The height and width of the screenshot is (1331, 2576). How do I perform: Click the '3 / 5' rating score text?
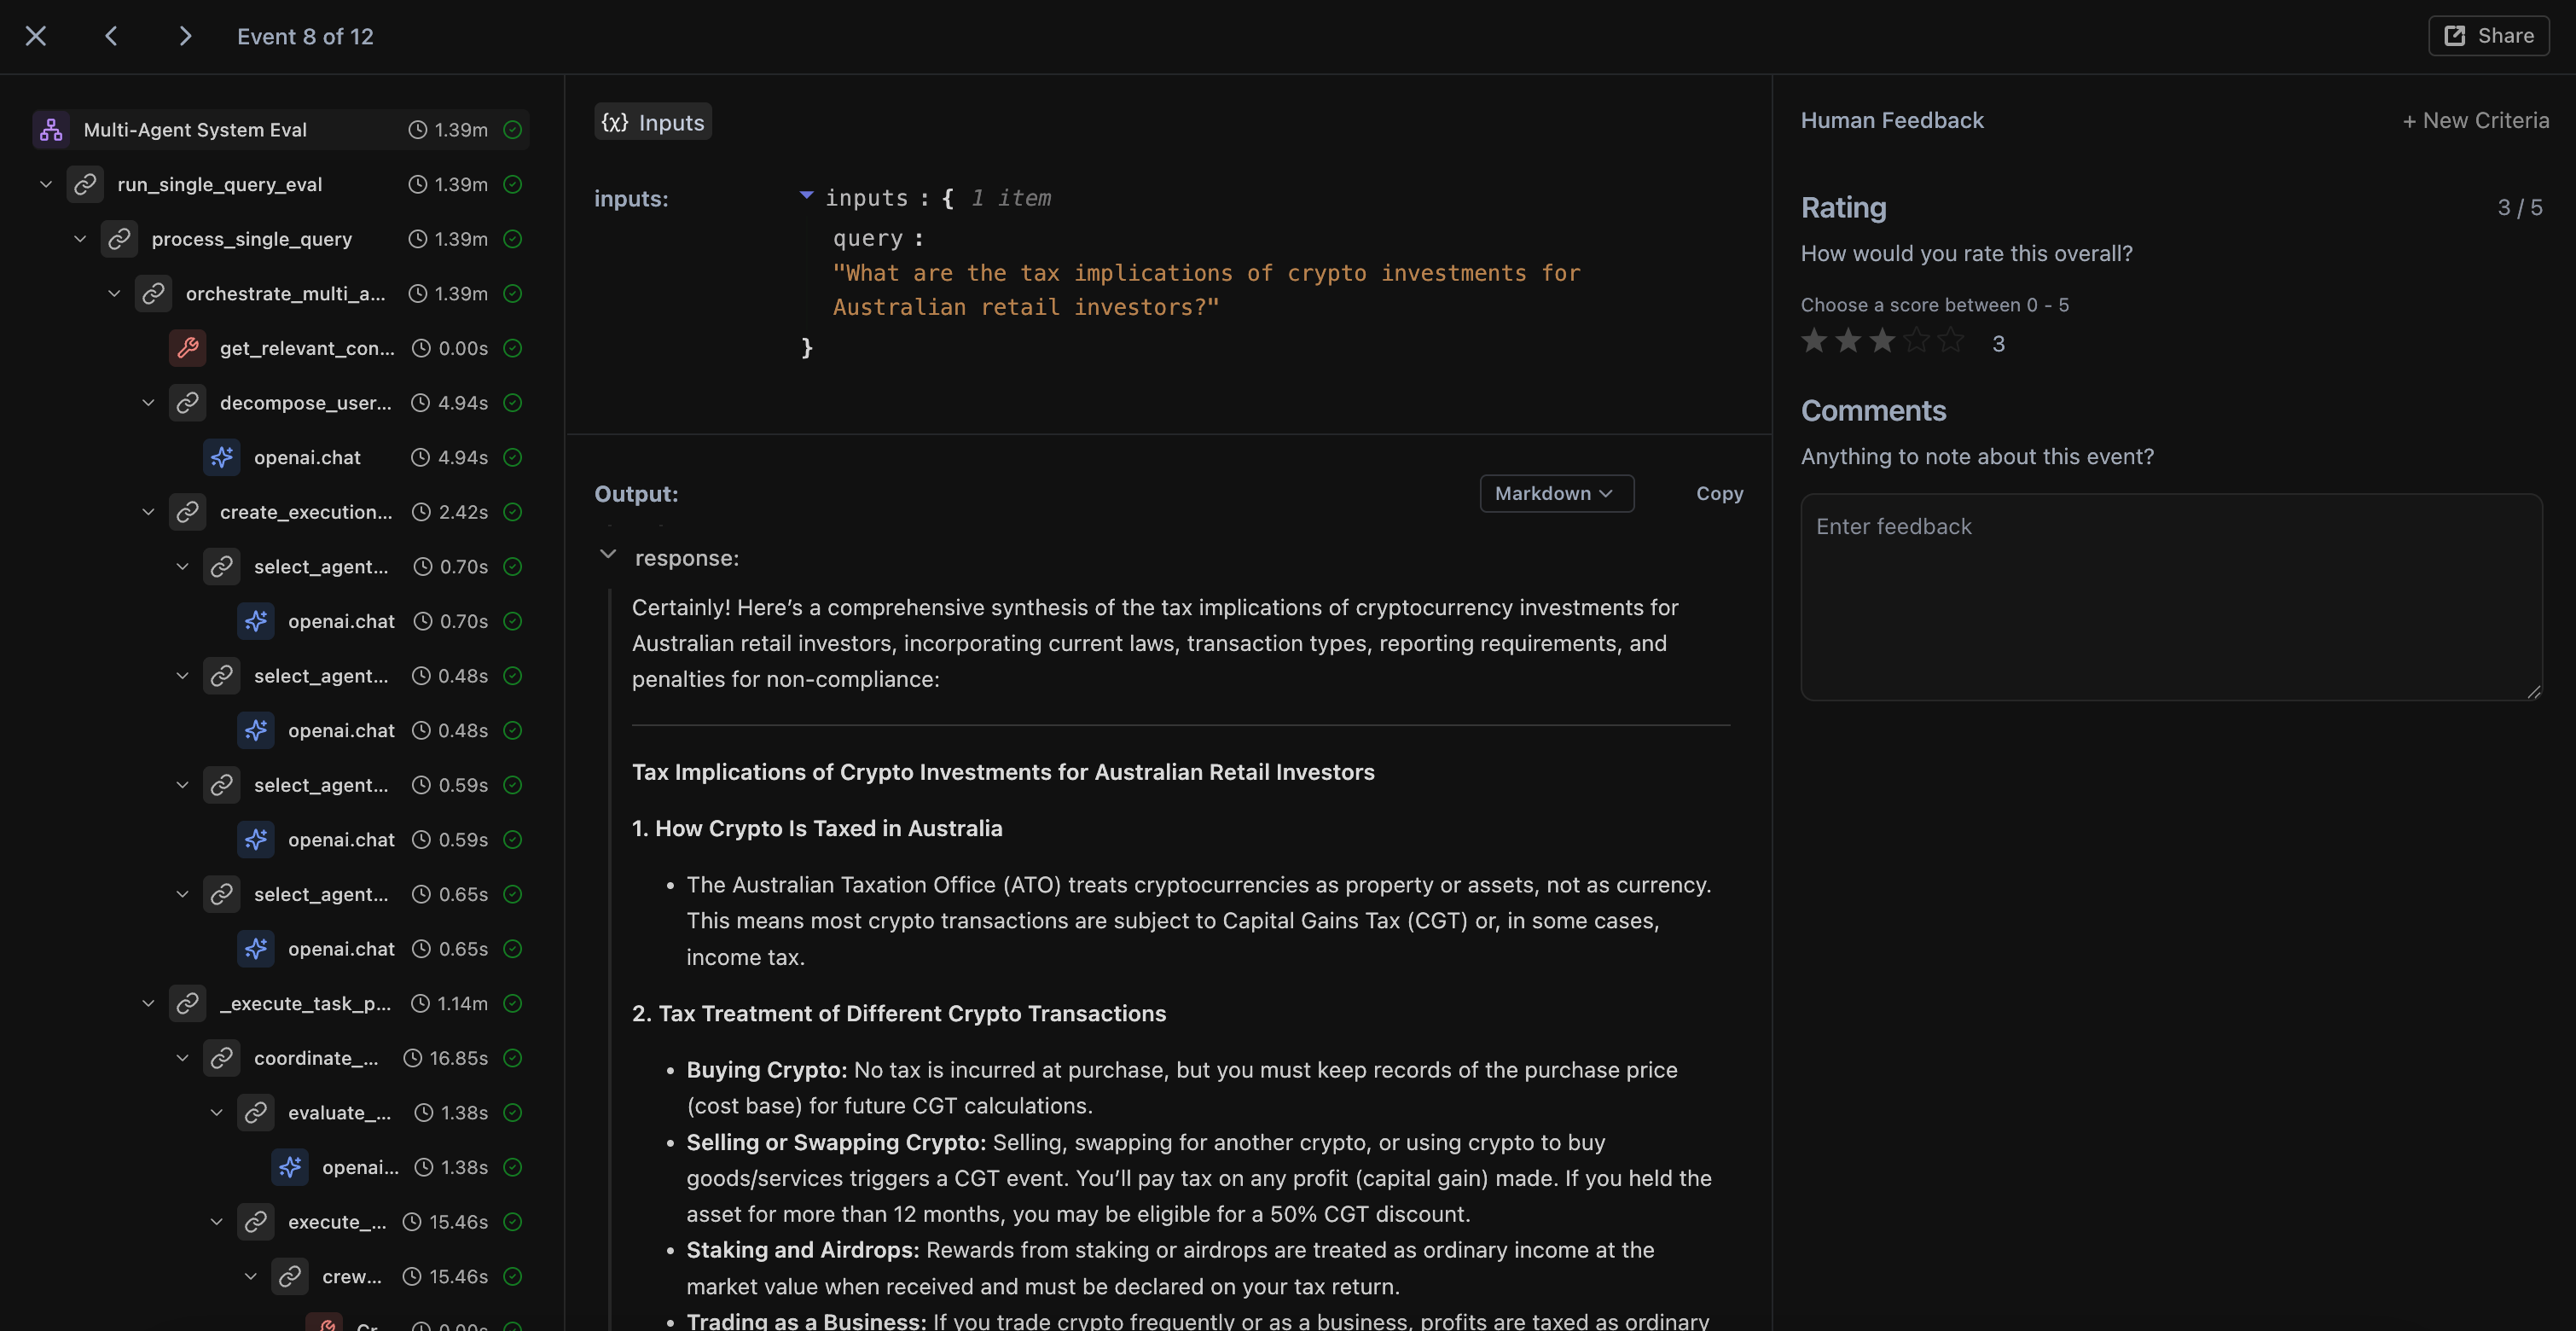pyautogui.click(x=2519, y=208)
